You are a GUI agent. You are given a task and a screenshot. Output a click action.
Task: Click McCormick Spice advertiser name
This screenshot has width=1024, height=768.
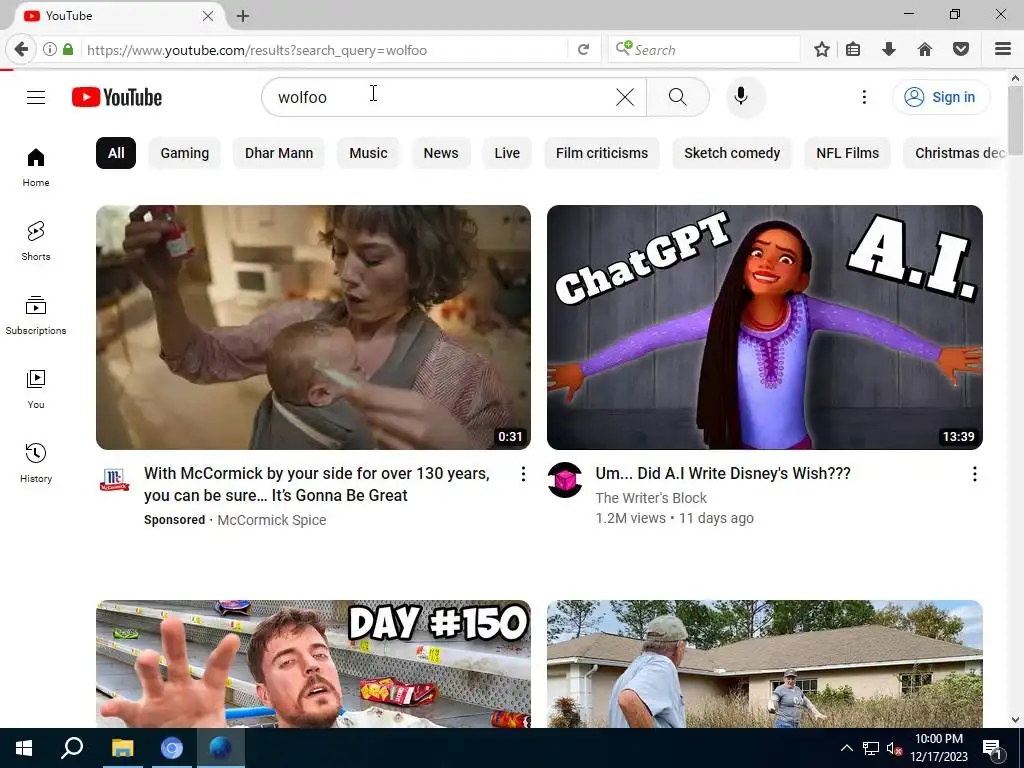coord(272,520)
